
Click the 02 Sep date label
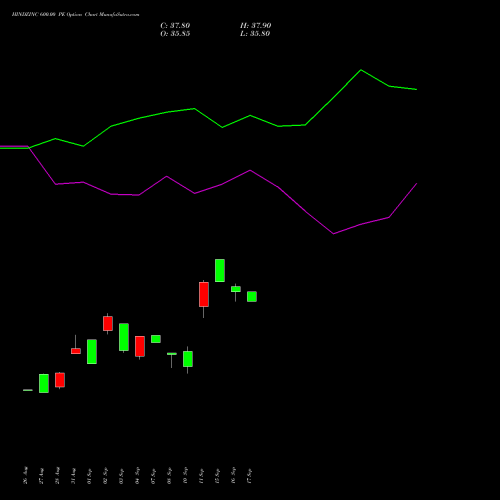point(106,475)
